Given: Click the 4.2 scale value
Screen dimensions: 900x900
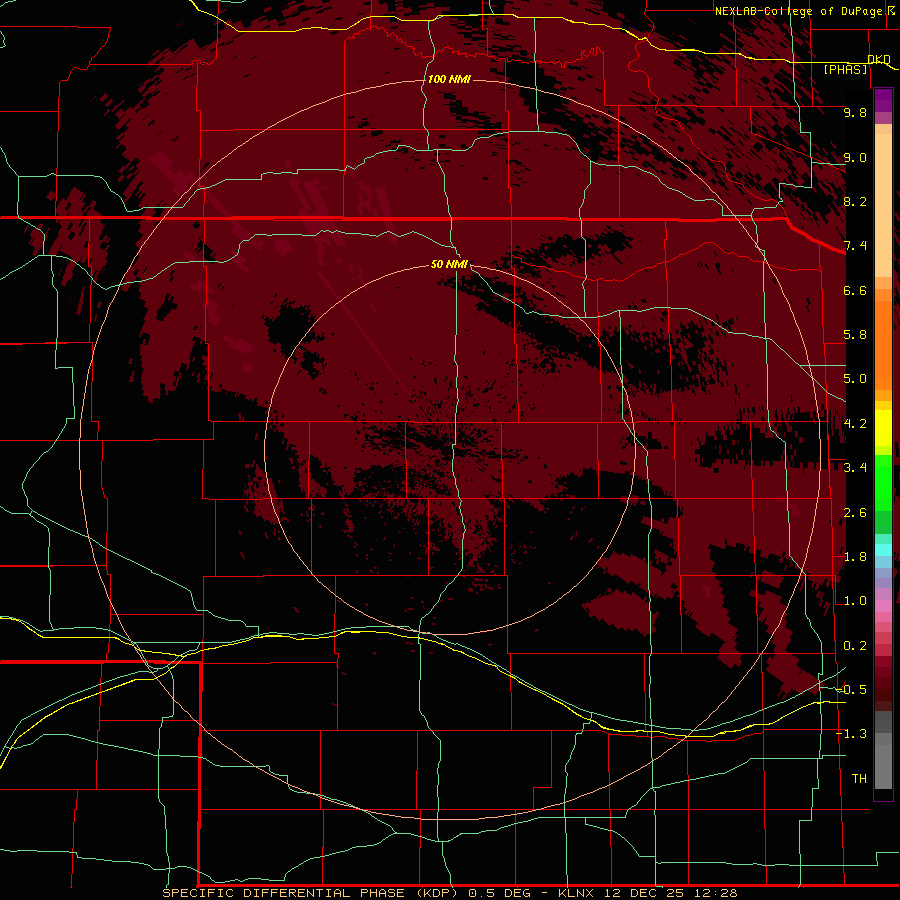Looking at the screenshot, I should [x=855, y=424].
